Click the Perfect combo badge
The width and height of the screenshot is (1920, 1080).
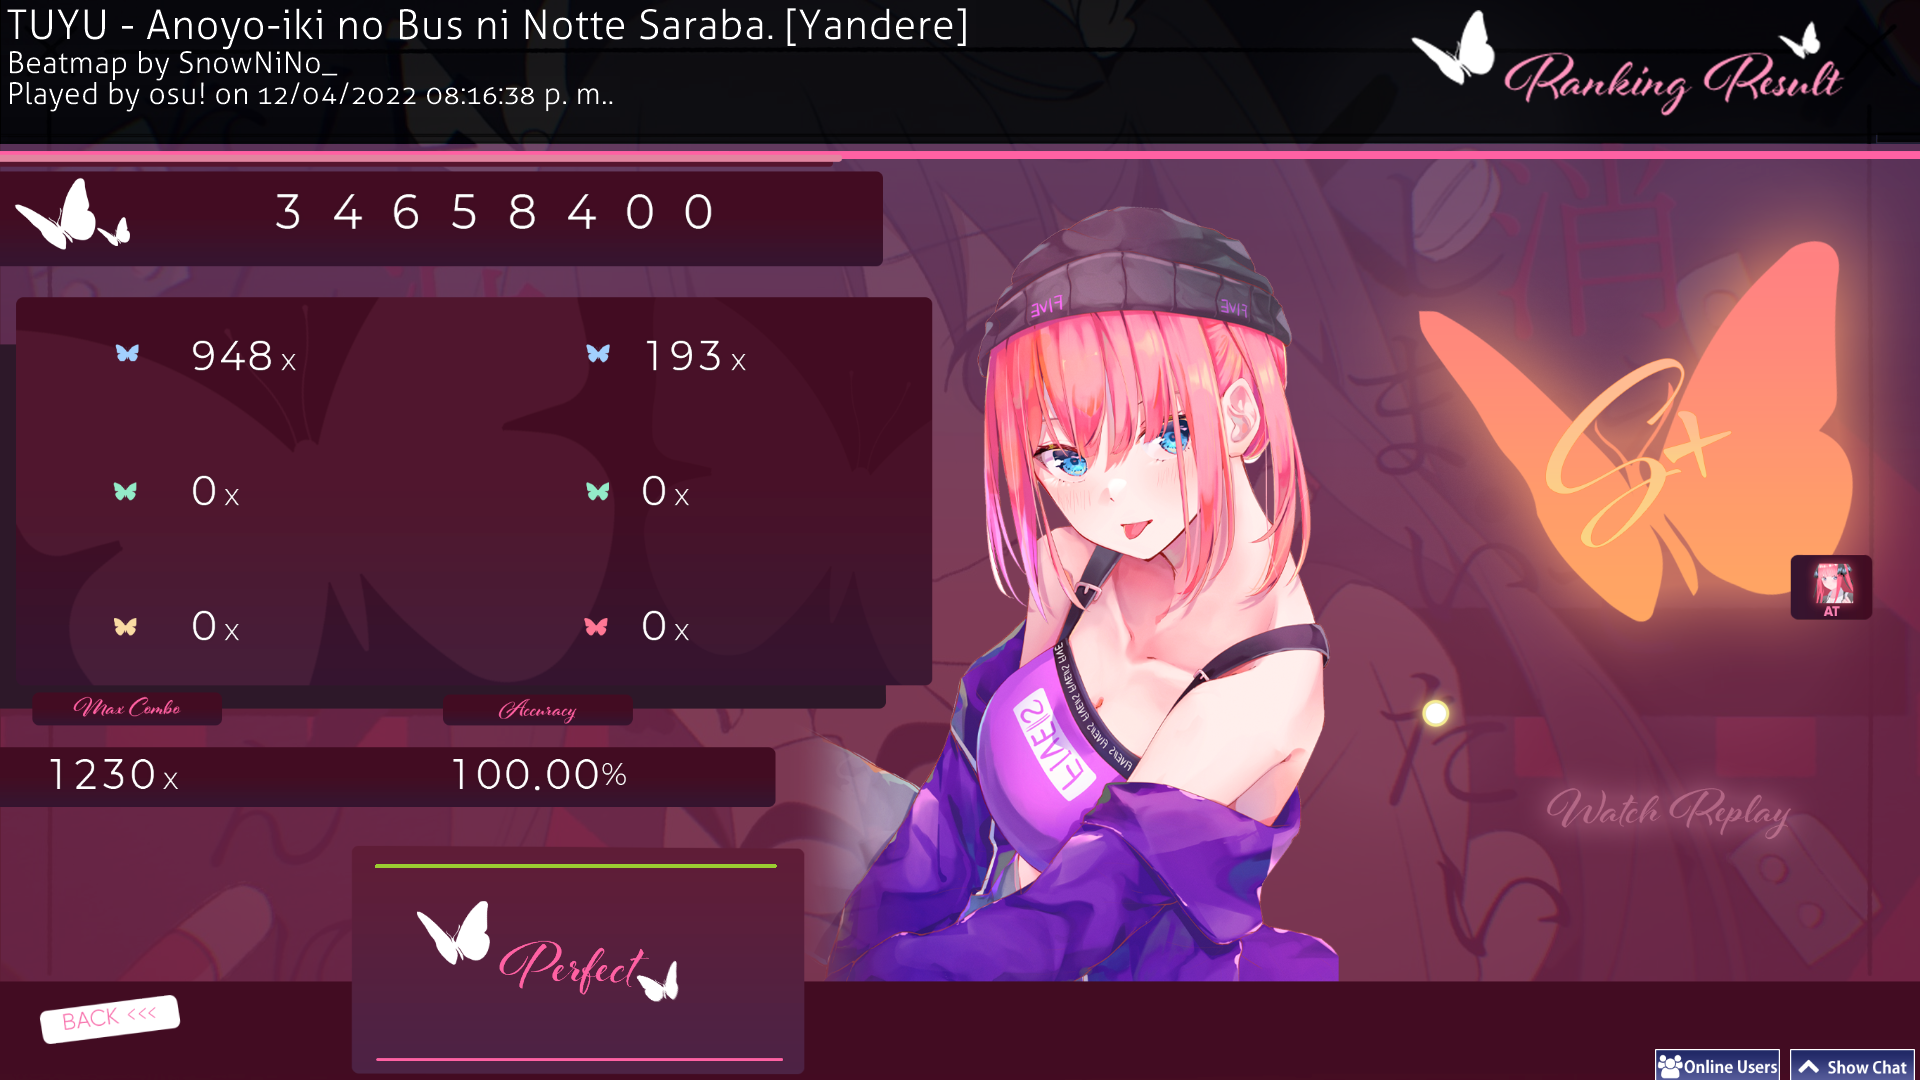click(x=548, y=954)
